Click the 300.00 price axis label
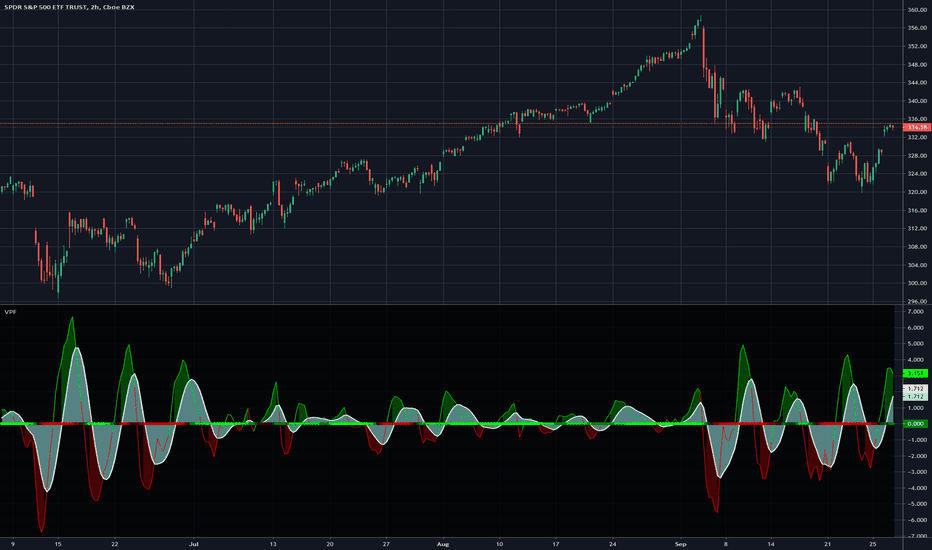The image size is (932, 550). point(917,283)
